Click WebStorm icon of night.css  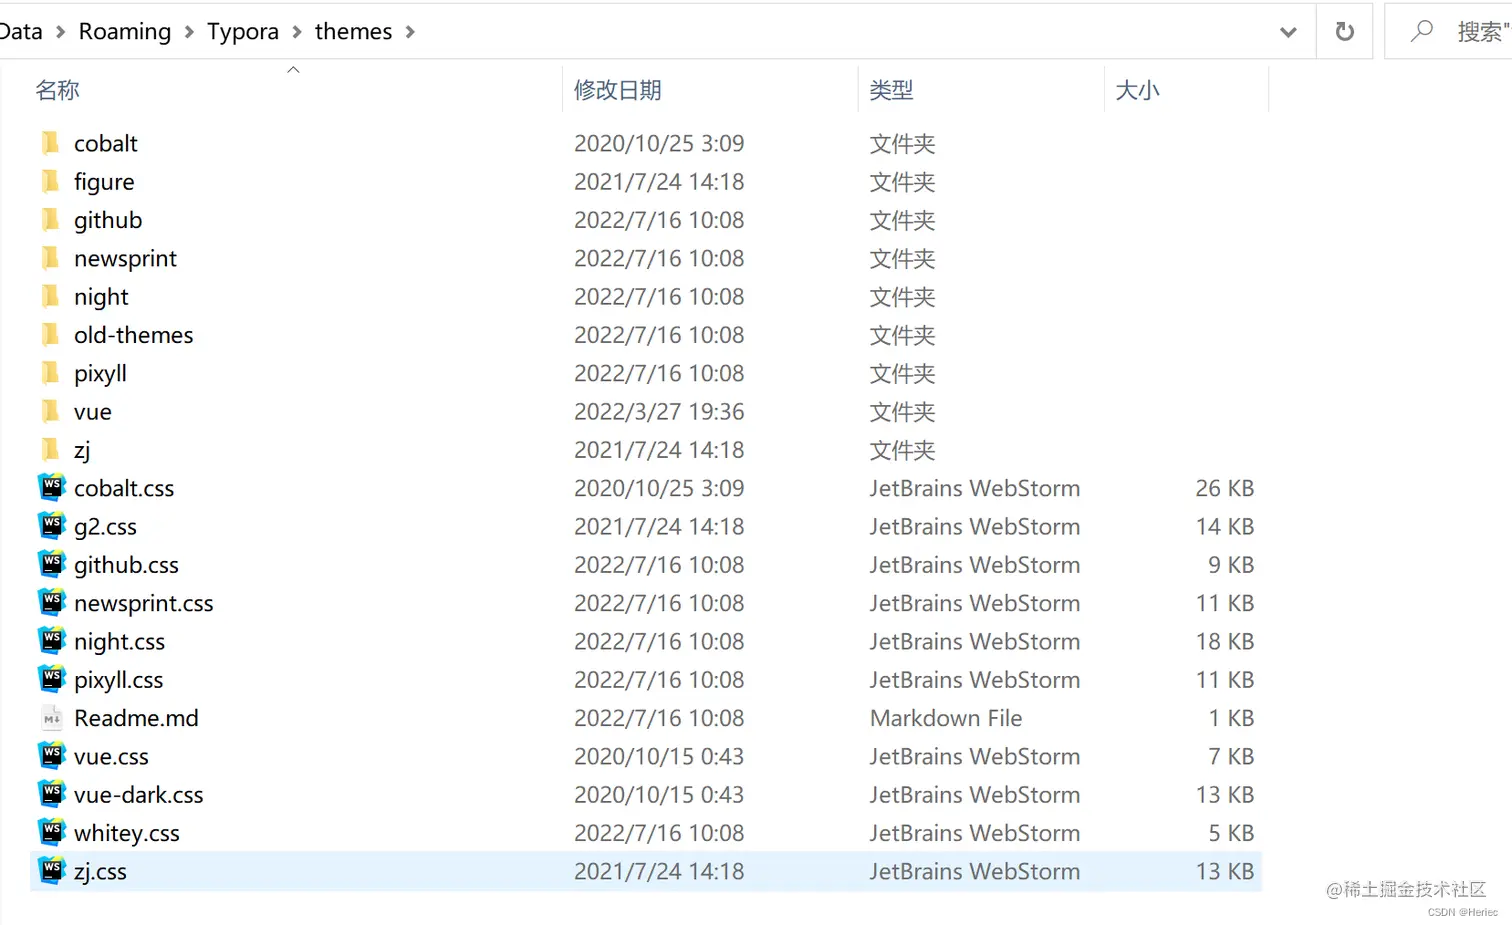[52, 640]
